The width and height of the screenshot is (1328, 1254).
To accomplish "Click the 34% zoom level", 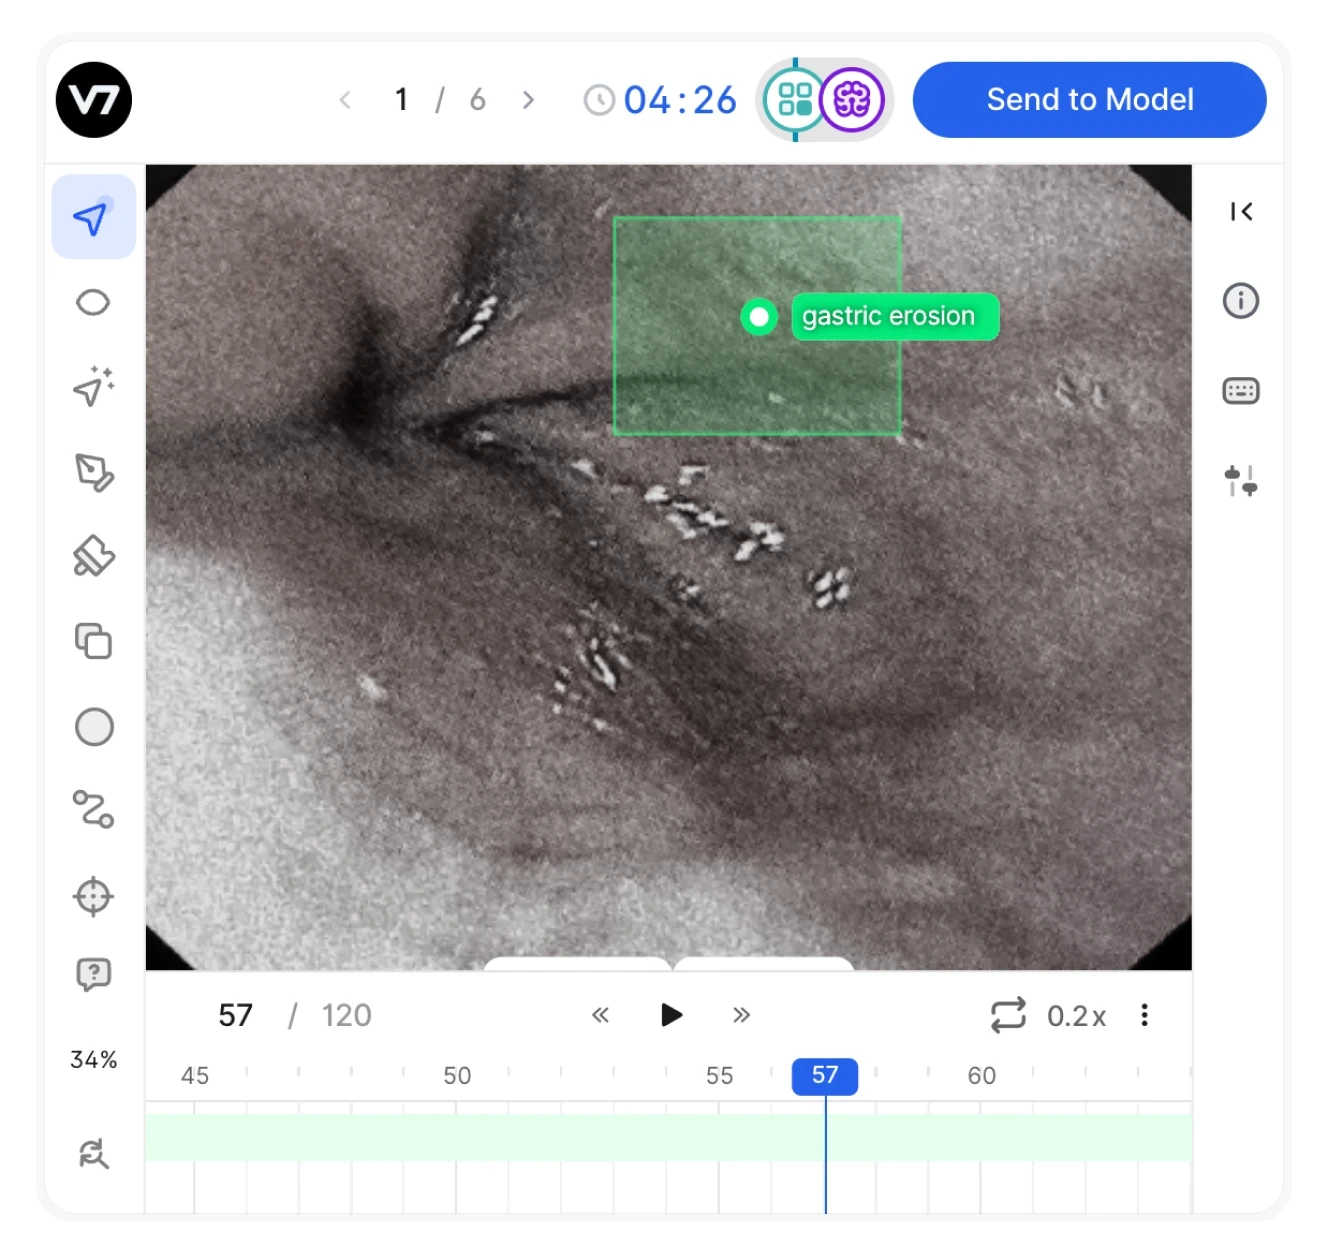I will tap(93, 1060).
